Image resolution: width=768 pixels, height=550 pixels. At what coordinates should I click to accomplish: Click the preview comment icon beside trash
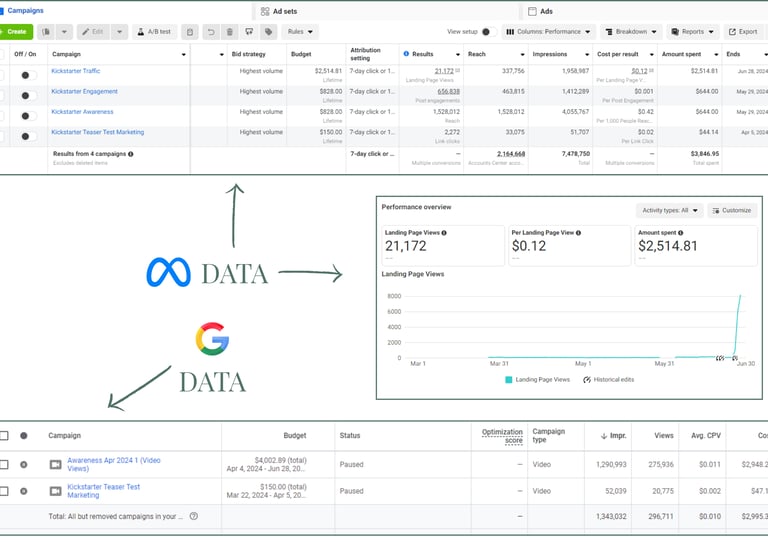[x=249, y=32]
